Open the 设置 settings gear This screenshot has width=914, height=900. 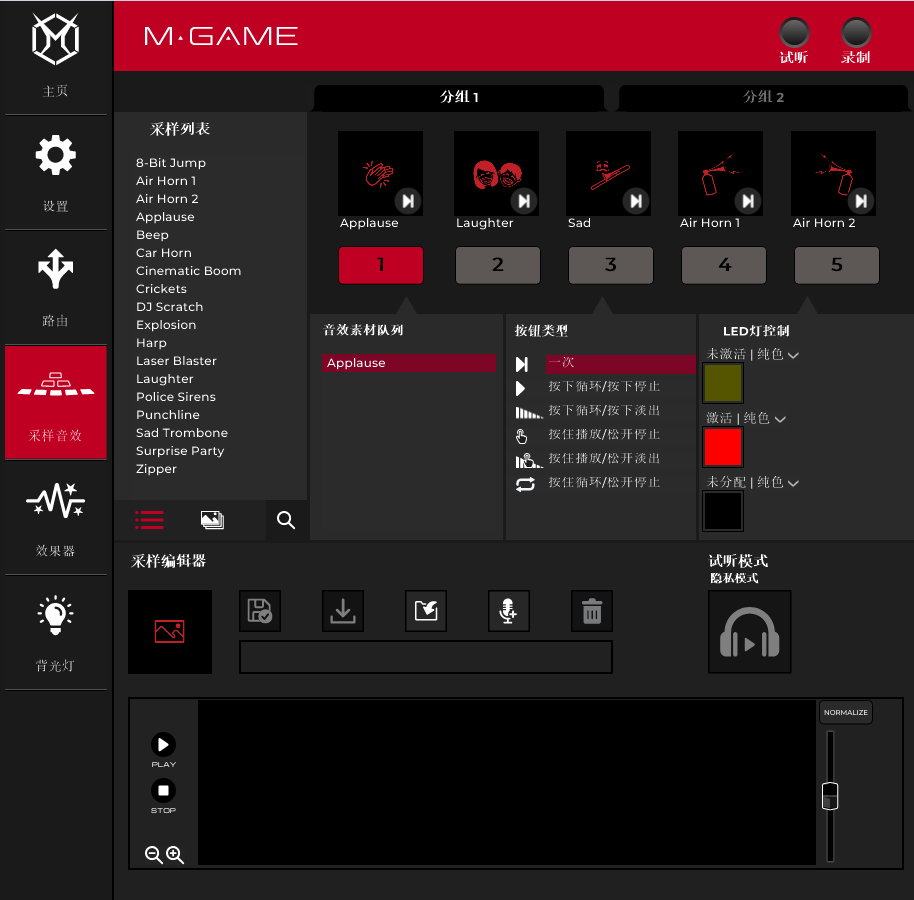pyautogui.click(x=55, y=155)
